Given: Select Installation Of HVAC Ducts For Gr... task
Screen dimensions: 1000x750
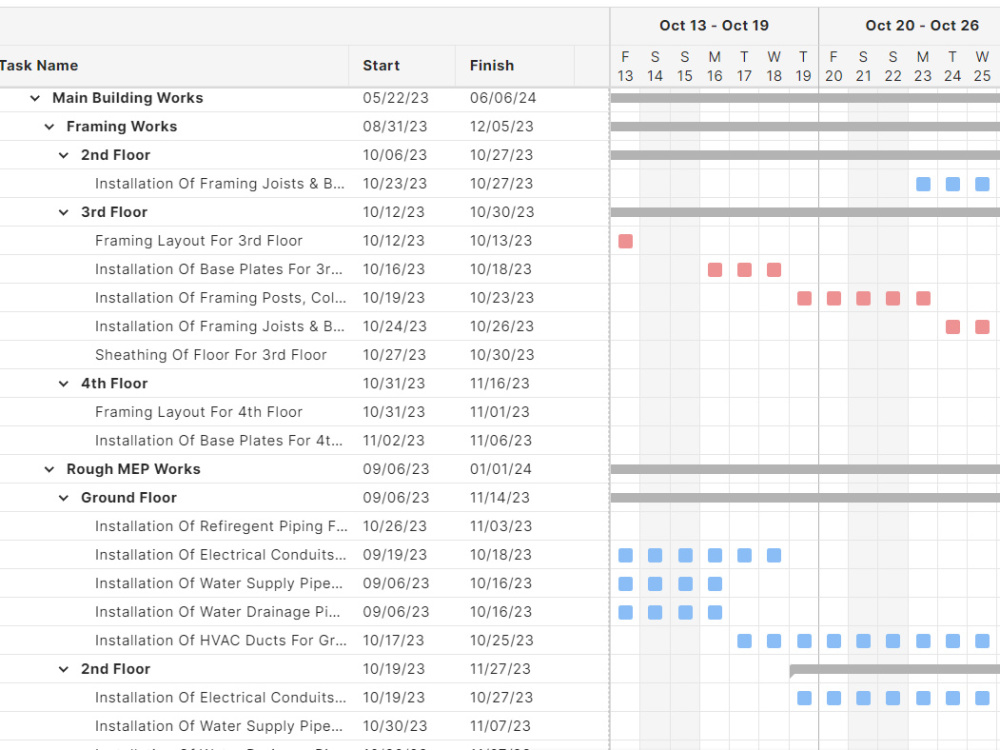Looking at the screenshot, I should click(x=221, y=641).
